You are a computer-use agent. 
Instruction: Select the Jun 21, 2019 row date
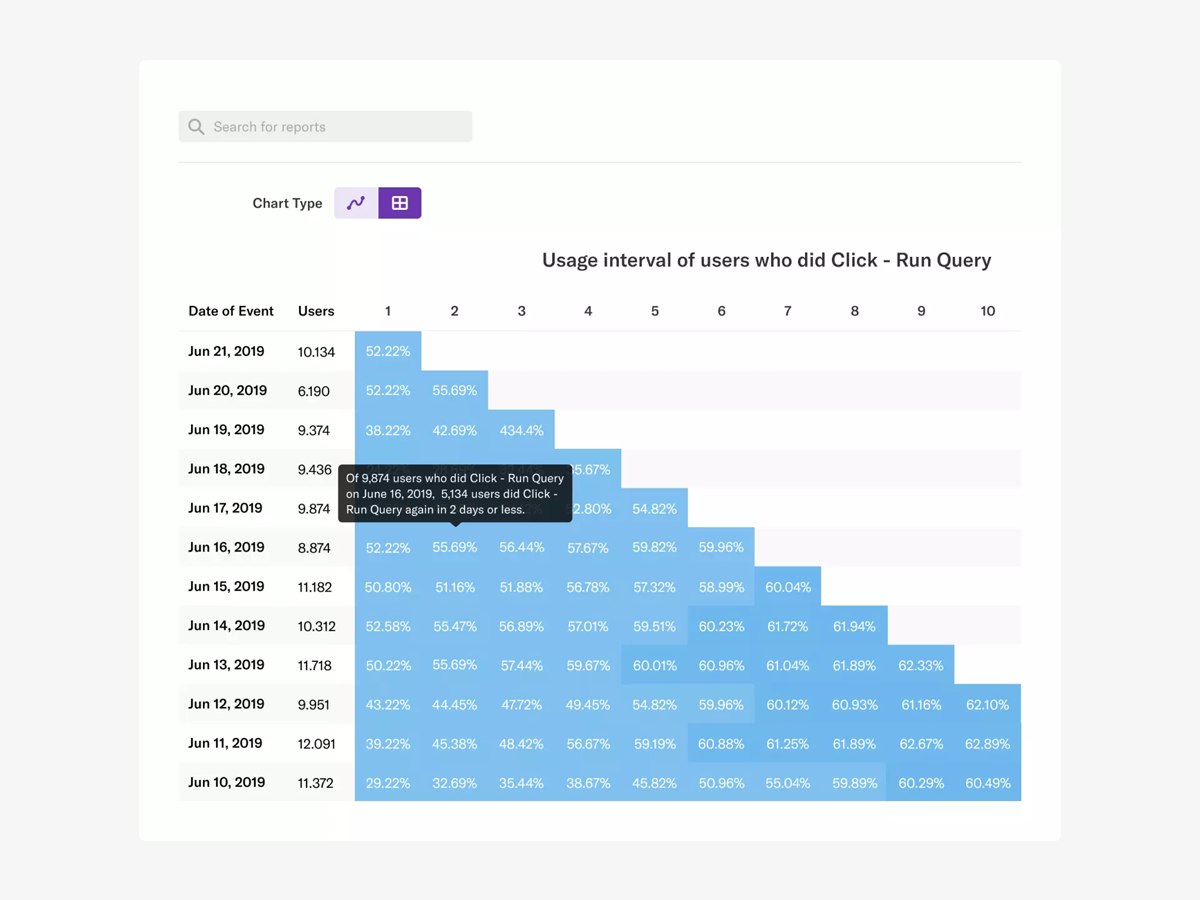pos(226,351)
